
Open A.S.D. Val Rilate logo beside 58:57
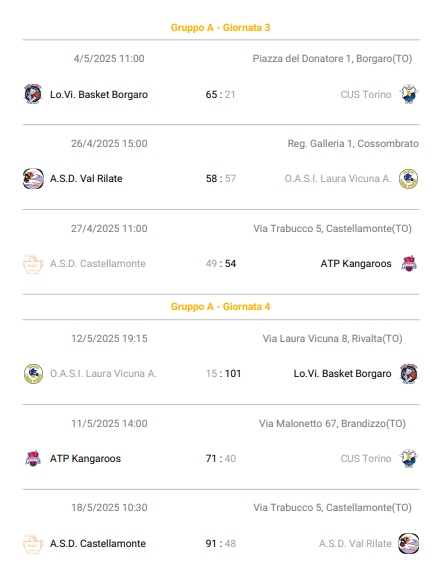click(x=33, y=178)
